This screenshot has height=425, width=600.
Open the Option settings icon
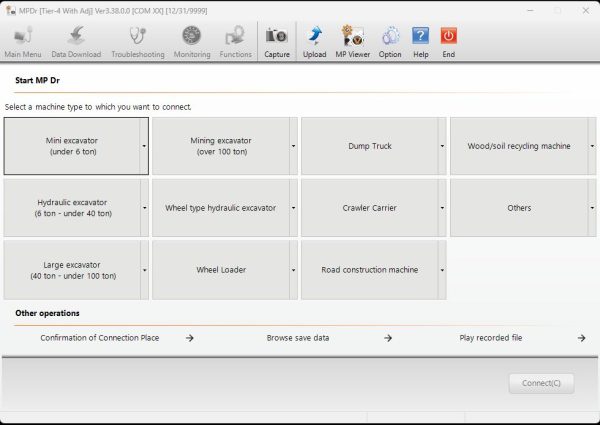[390, 41]
